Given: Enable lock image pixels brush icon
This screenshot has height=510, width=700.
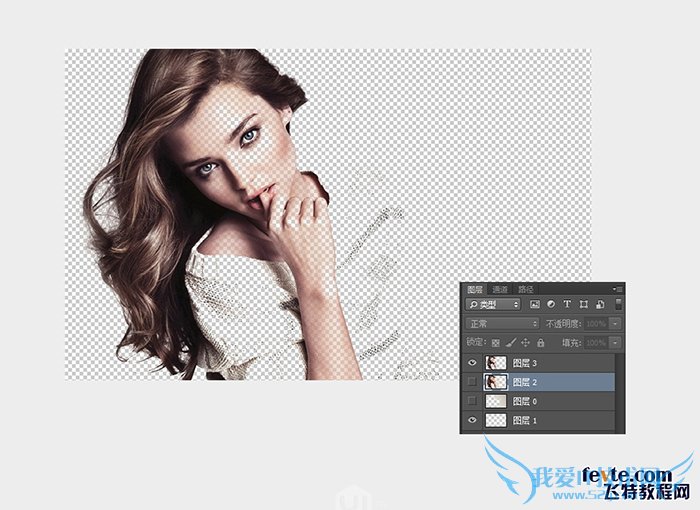Looking at the screenshot, I should (x=511, y=343).
